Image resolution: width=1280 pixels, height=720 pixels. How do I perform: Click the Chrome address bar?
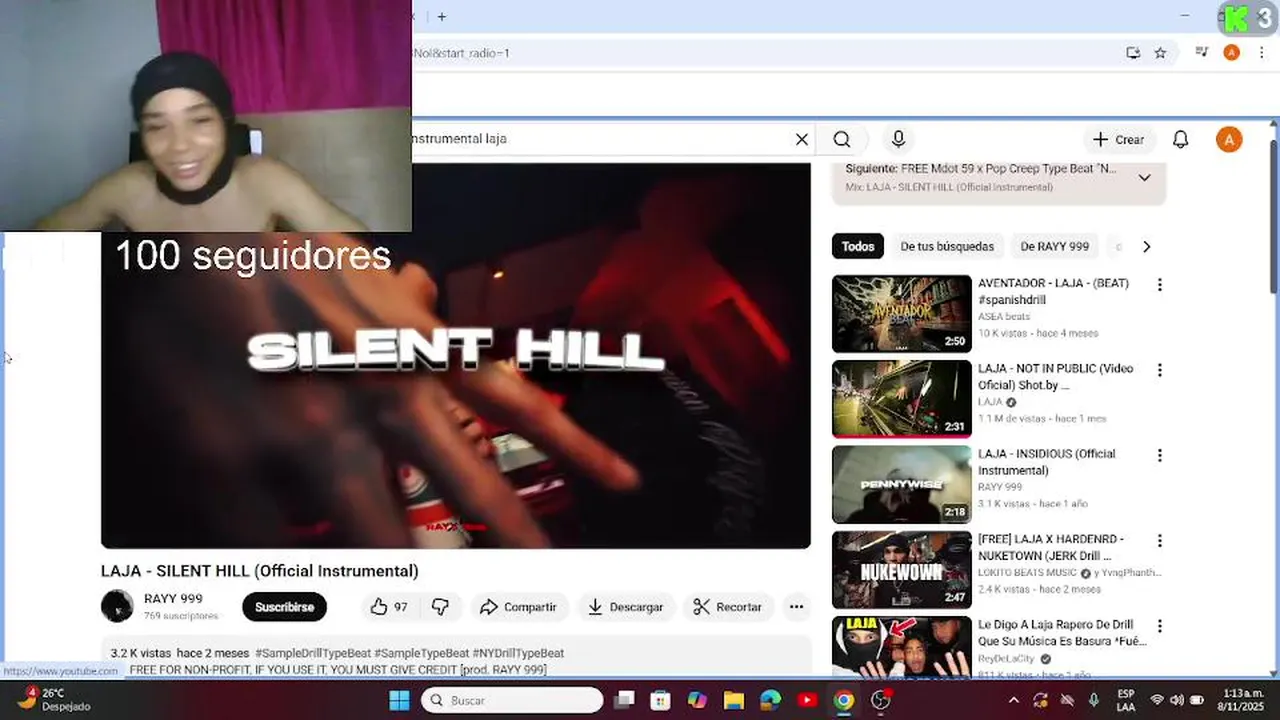[x=765, y=53]
